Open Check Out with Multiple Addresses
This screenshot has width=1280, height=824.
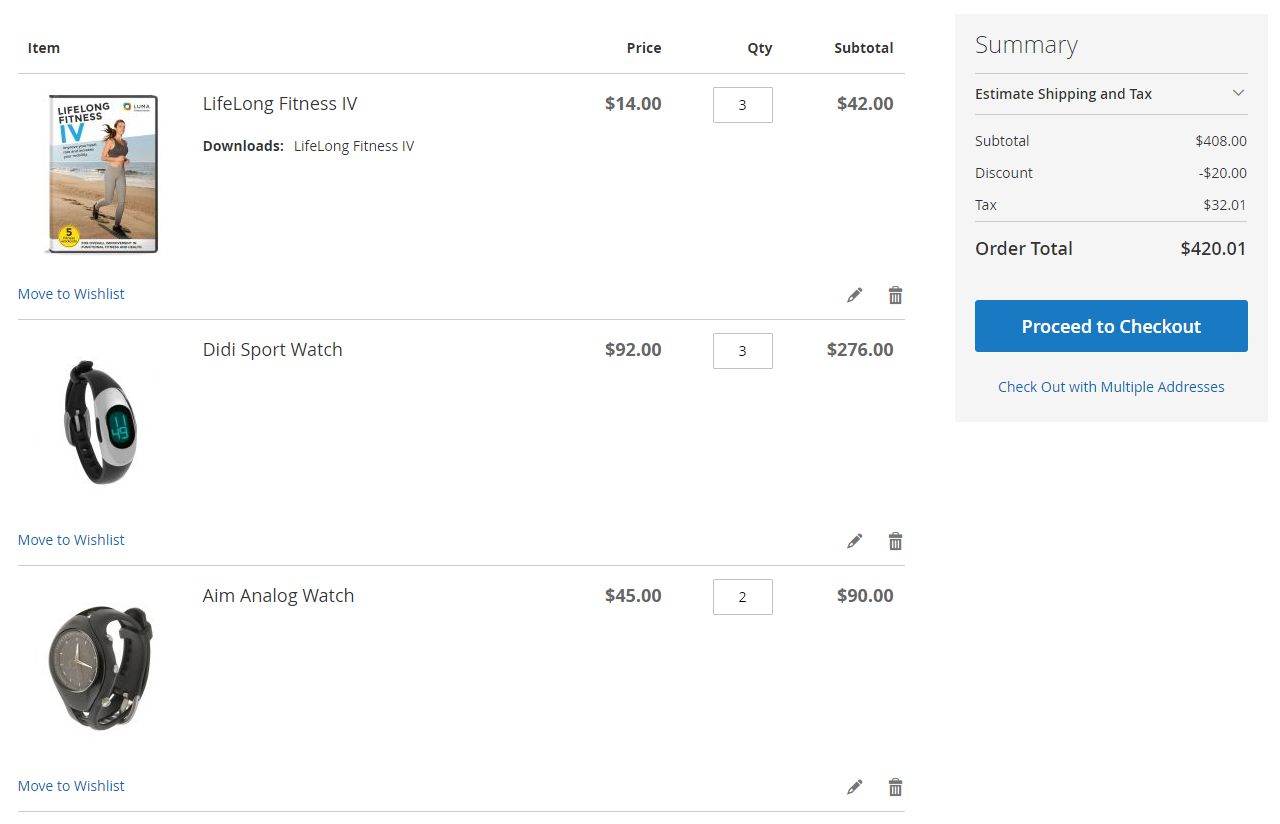[1111, 387]
